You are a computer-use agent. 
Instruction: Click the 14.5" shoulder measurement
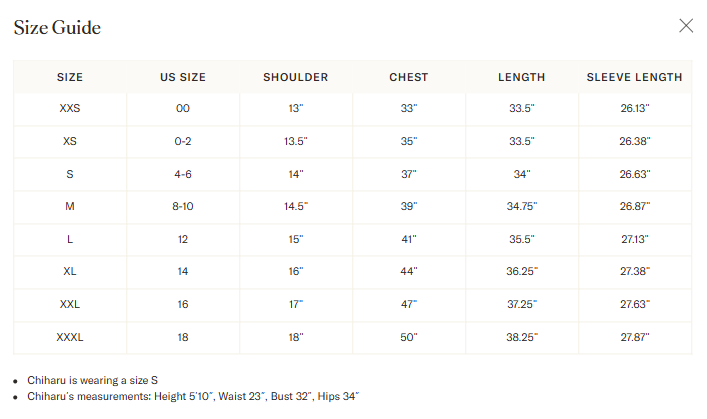coord(296,207)
